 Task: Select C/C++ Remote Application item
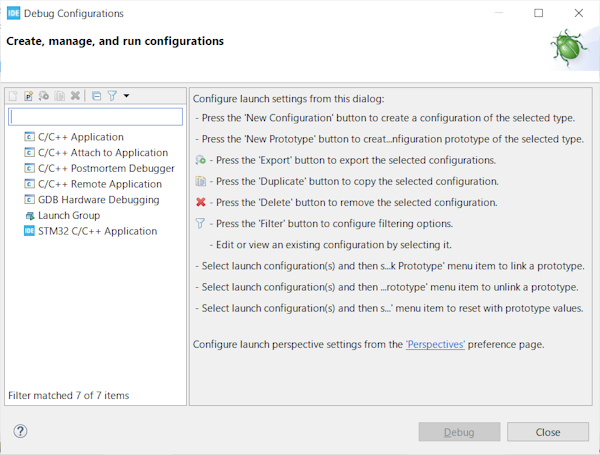tap(99, 184)
